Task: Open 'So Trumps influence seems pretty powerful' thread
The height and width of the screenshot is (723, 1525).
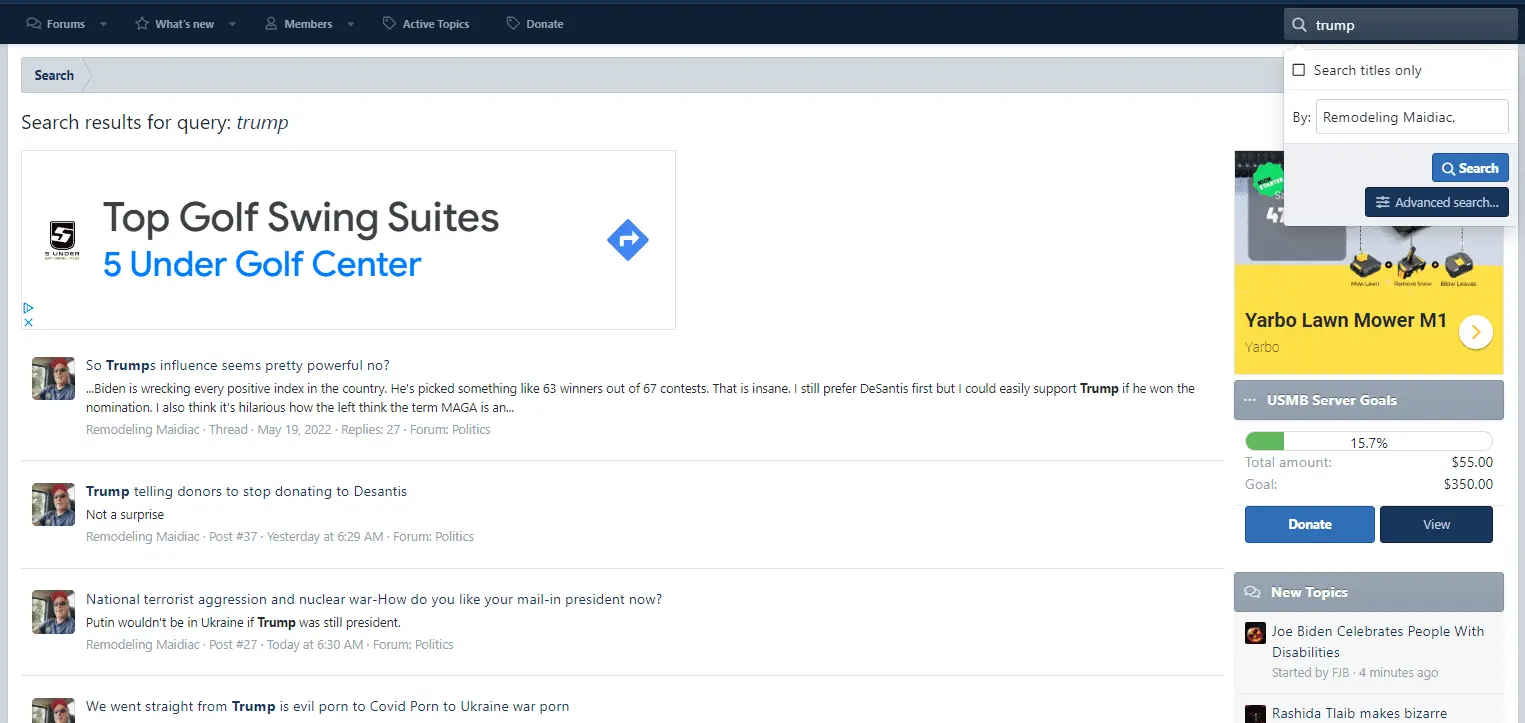Action: [238, 365]
